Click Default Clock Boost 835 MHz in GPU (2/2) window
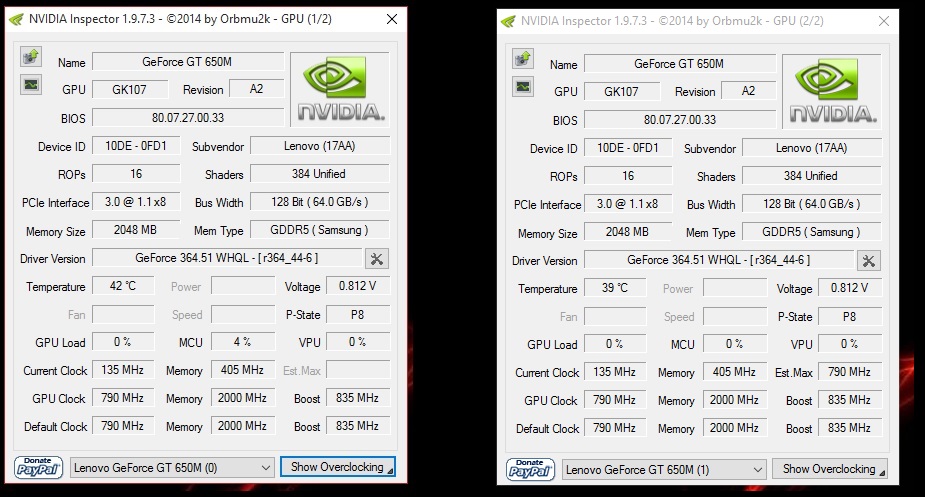The height and width of the screenshot is (497, 925). (x=849, y=428)
